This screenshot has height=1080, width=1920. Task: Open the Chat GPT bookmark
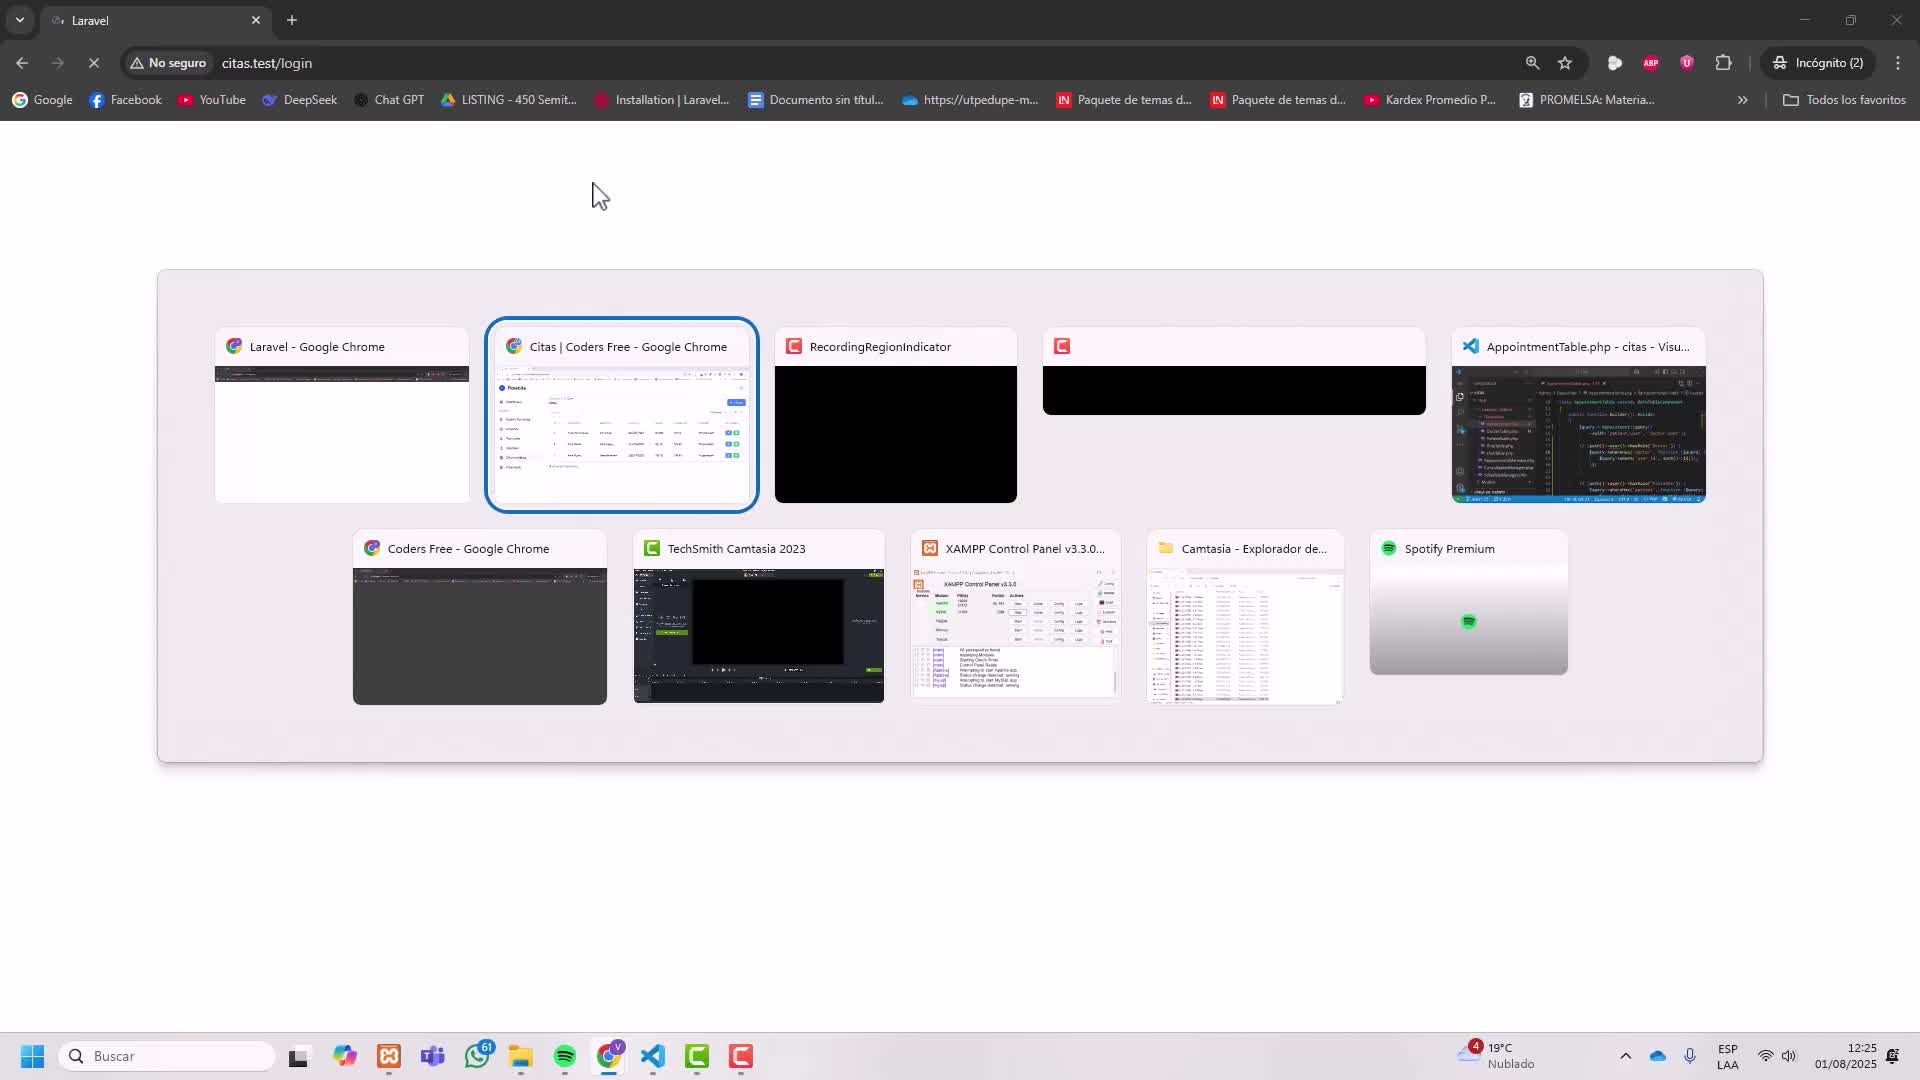click(389, 100)
